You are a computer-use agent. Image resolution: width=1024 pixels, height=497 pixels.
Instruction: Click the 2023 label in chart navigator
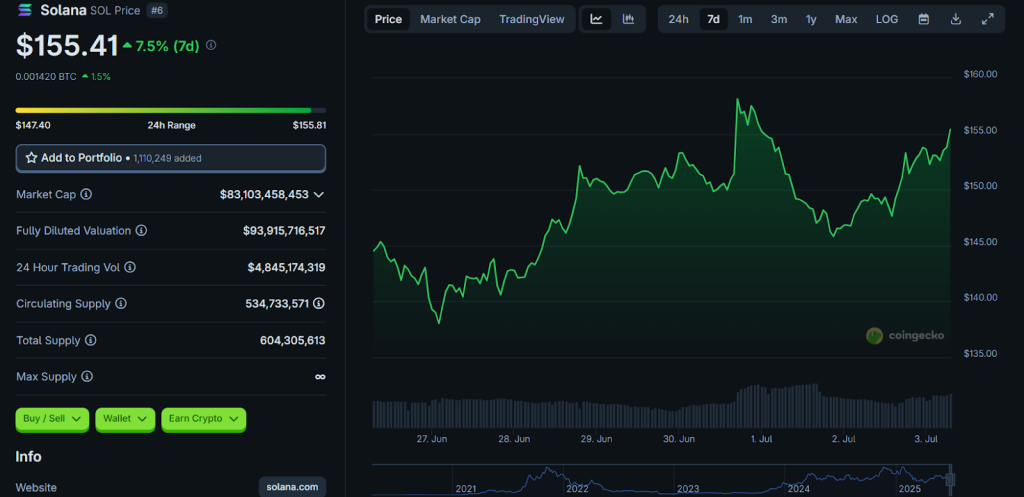pos(688,489)
